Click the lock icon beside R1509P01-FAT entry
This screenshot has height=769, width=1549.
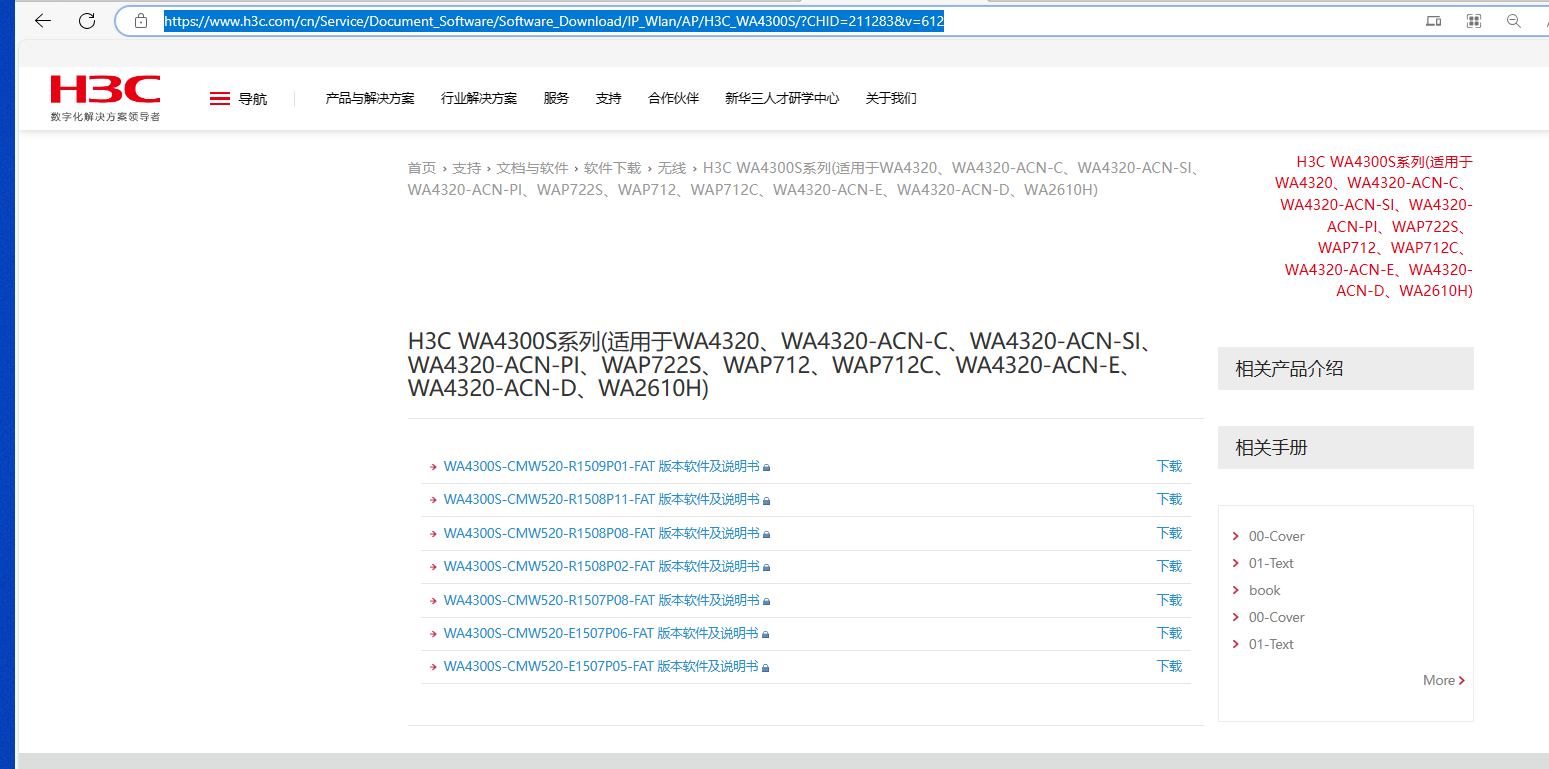[767, 467]
